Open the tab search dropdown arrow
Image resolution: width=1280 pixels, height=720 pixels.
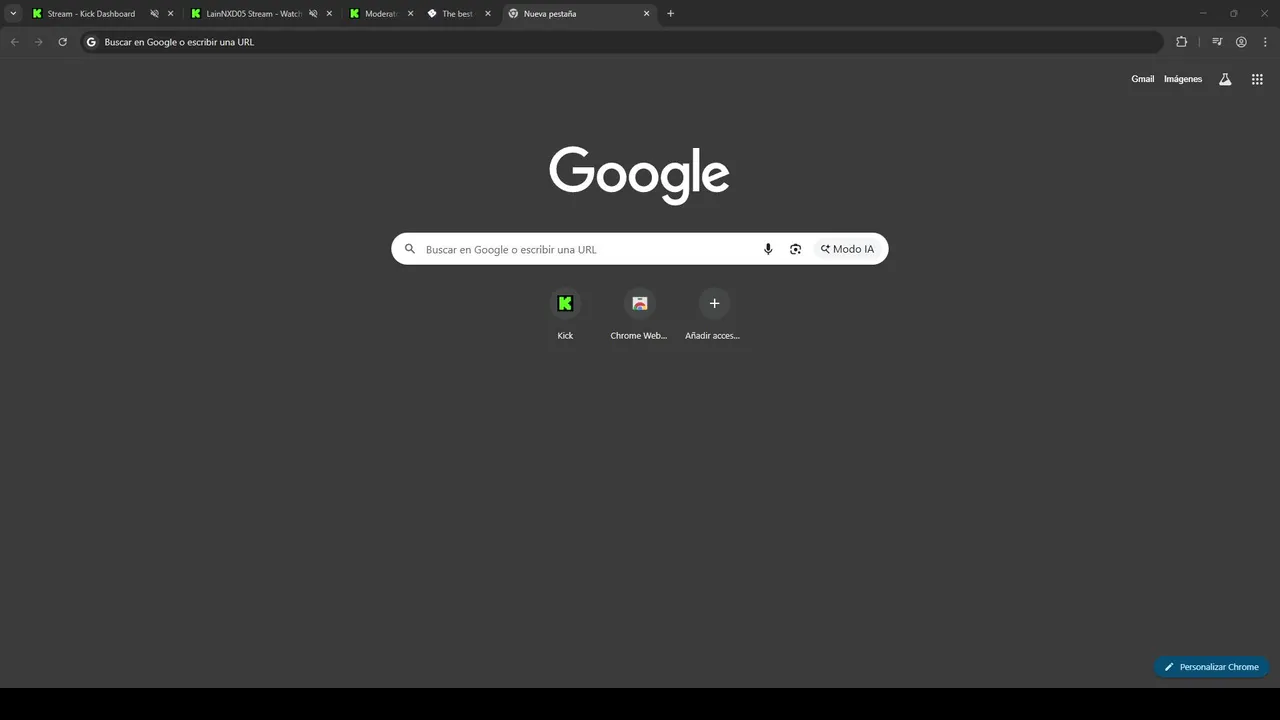(13, 14)
